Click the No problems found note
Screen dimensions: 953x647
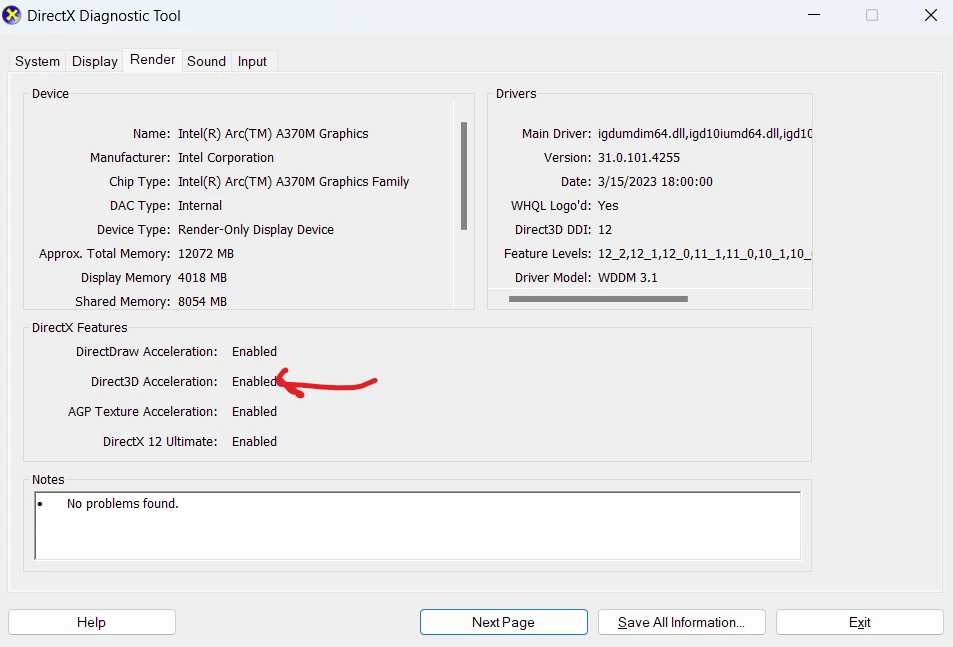[x=123, y=504]
